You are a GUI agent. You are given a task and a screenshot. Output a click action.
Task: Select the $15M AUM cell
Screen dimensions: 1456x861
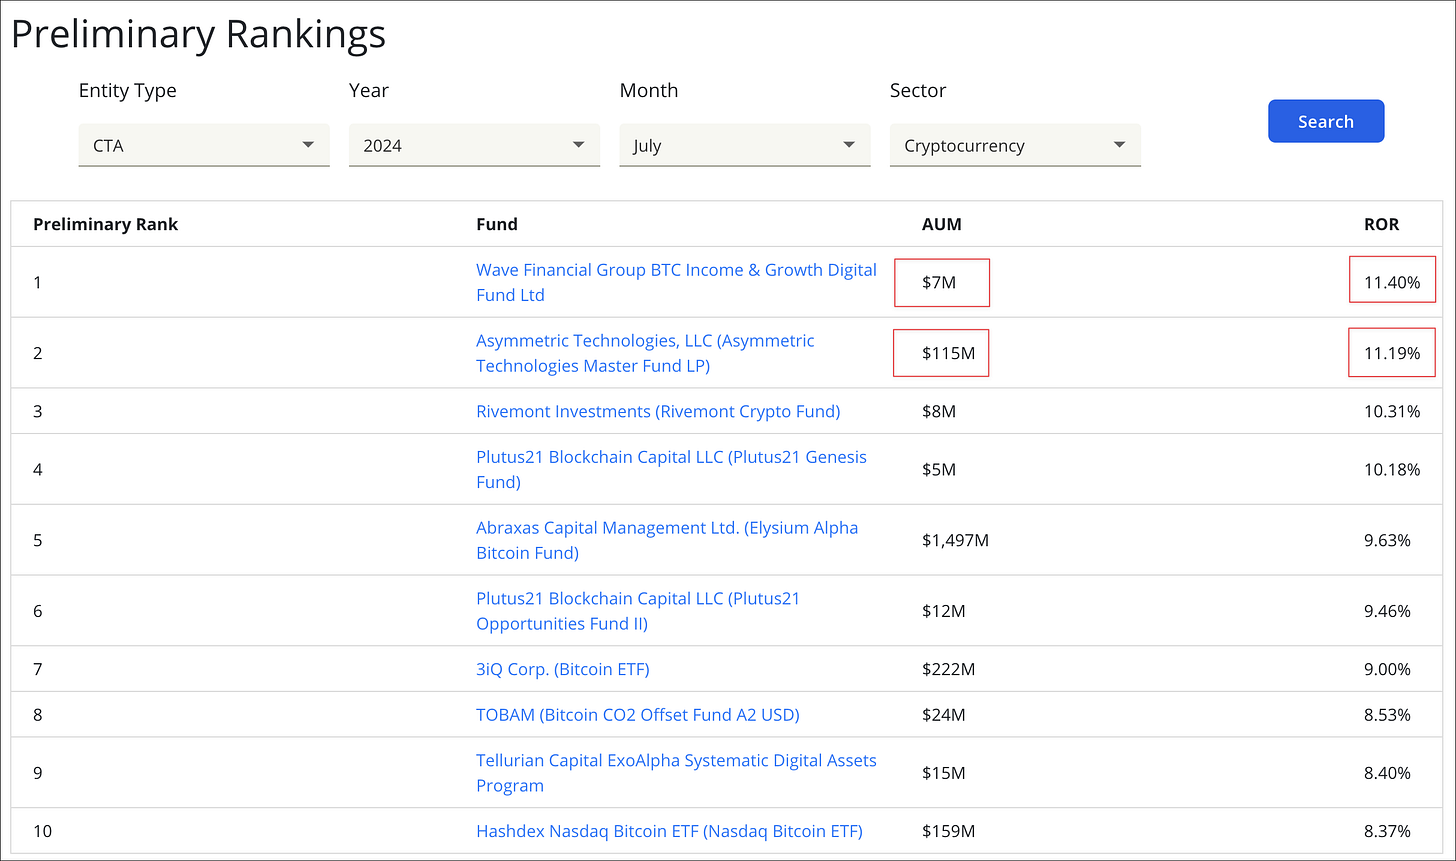pos(944,773)
